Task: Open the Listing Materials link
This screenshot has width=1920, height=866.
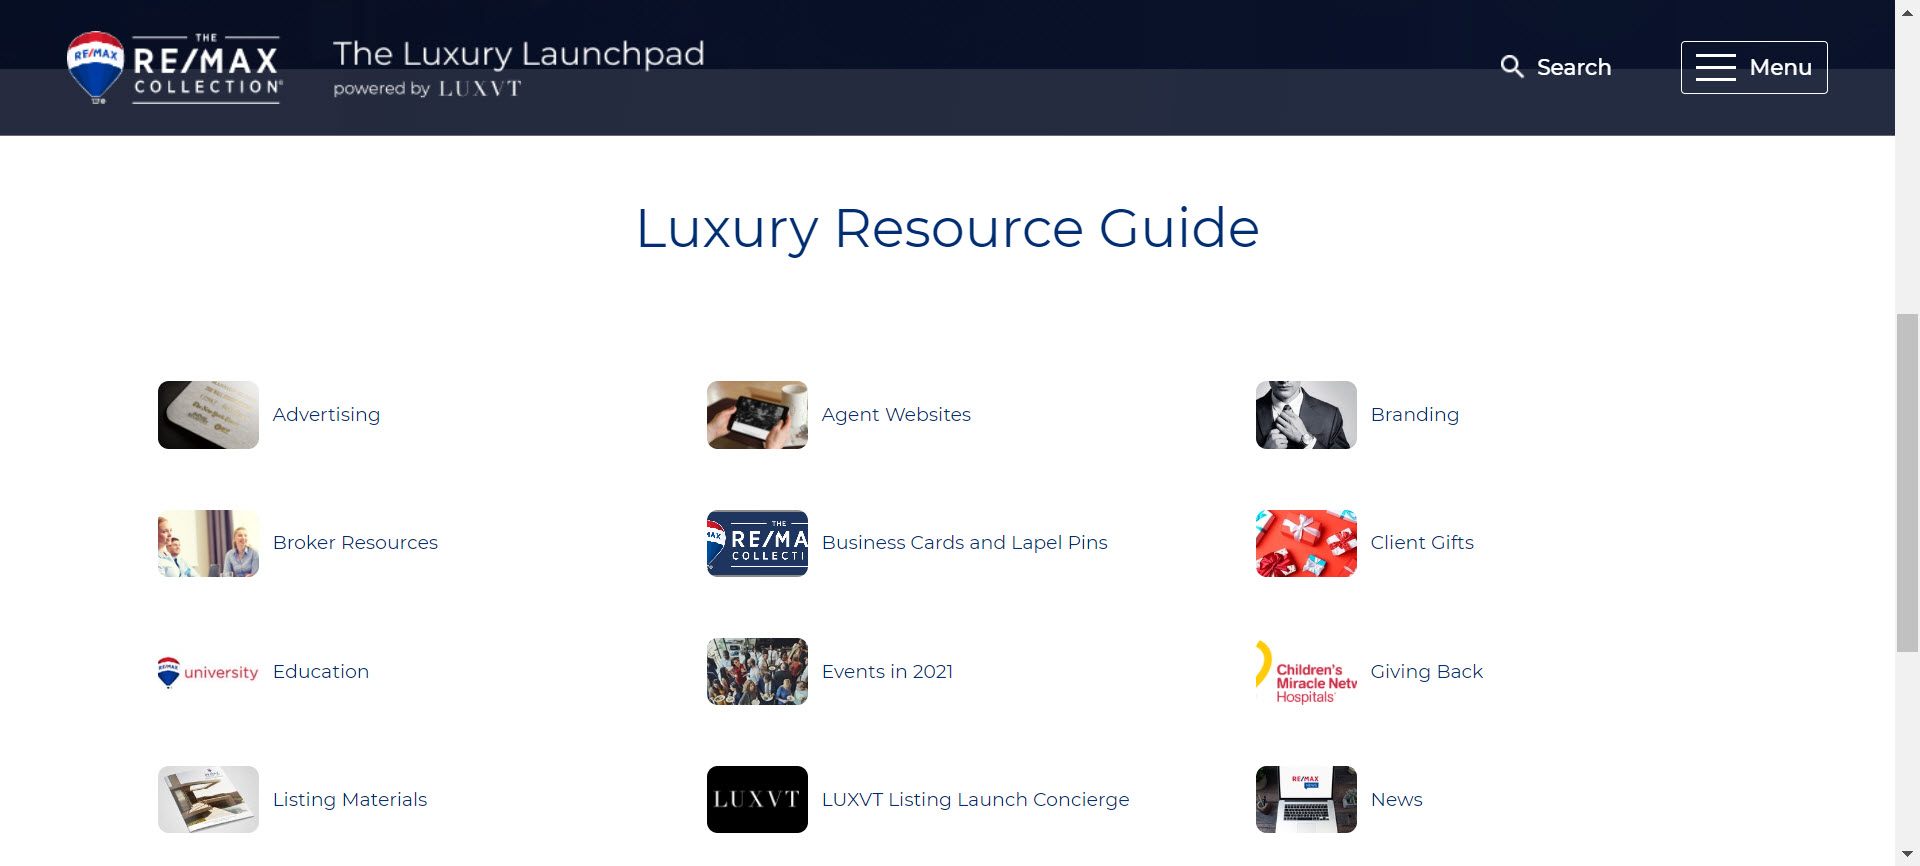Action: click(x=350, y=800)
